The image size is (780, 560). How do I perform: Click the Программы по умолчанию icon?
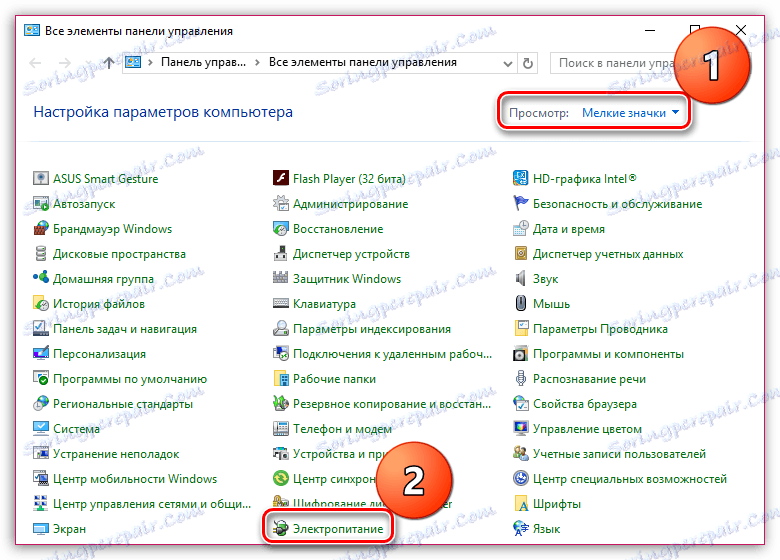point(41,378)
